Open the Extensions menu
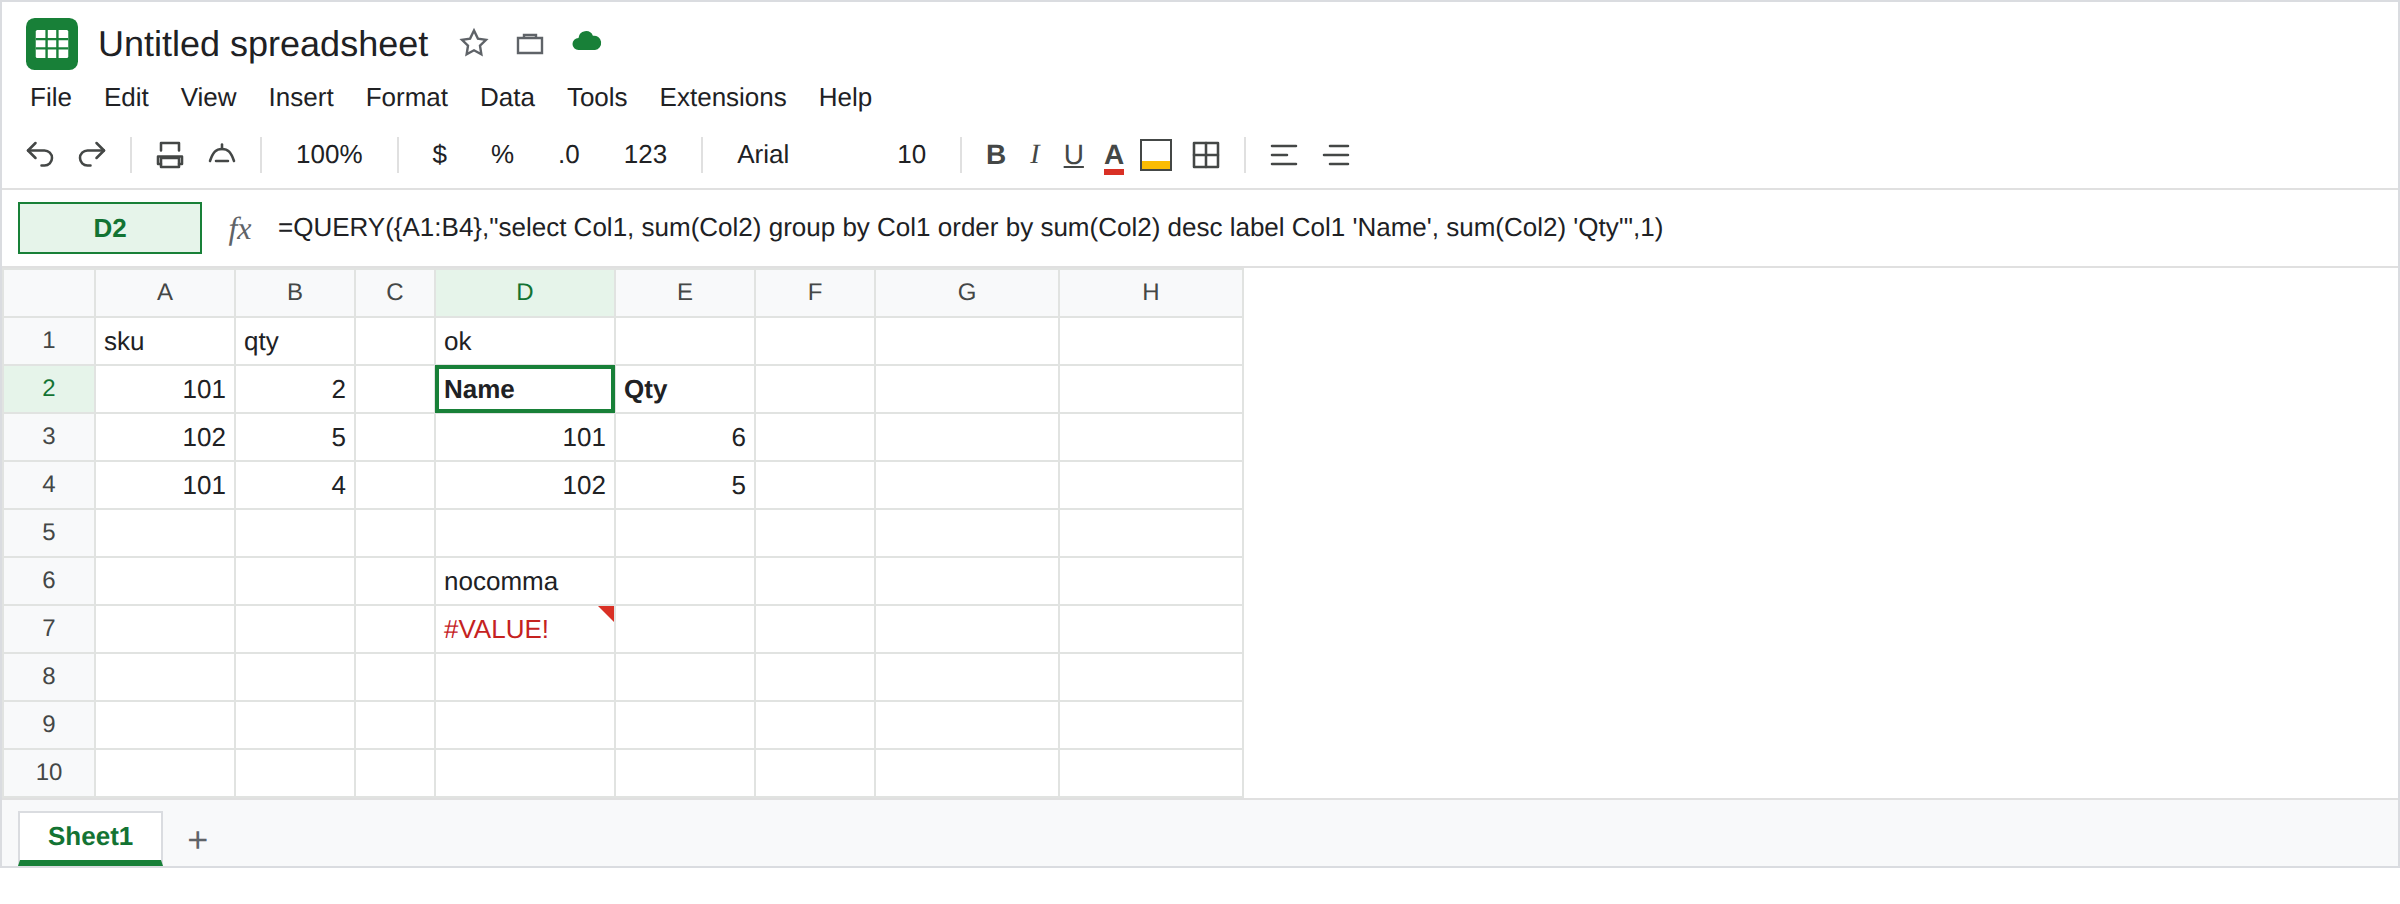This screenshot has height=904, width=2400. [723, 98]
